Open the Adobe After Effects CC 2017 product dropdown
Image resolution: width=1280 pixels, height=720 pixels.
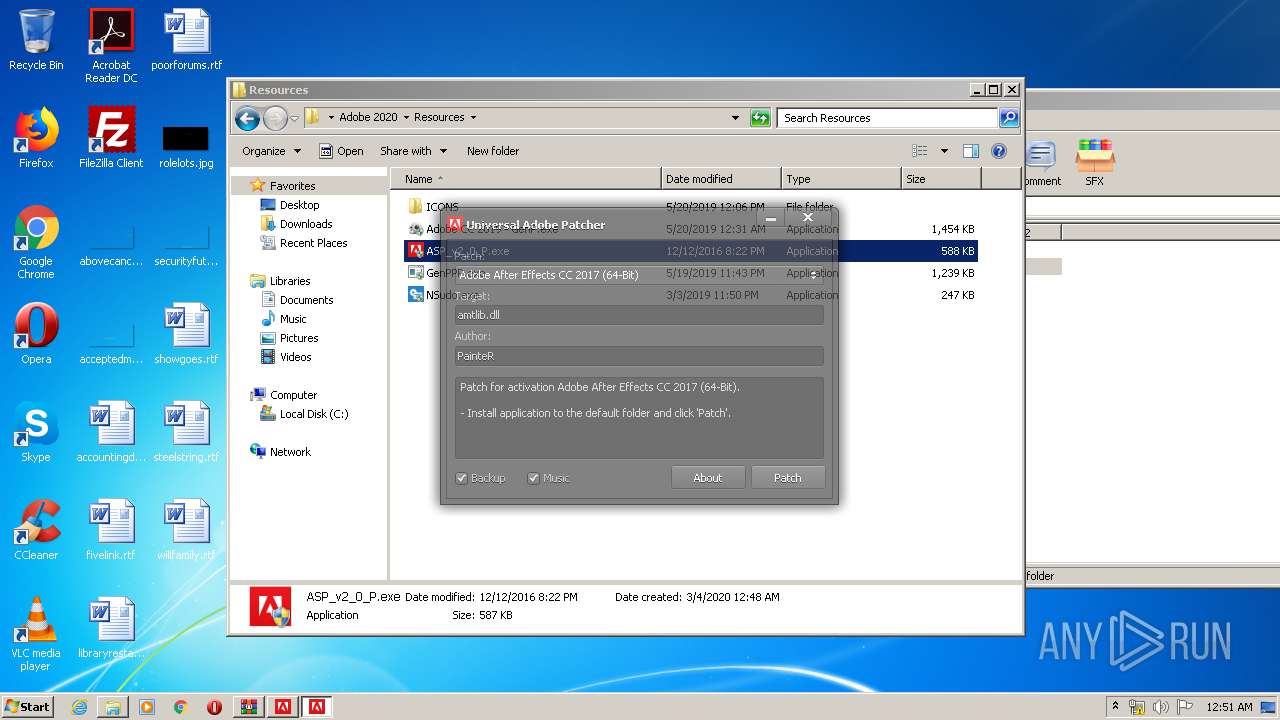[639, 275]
